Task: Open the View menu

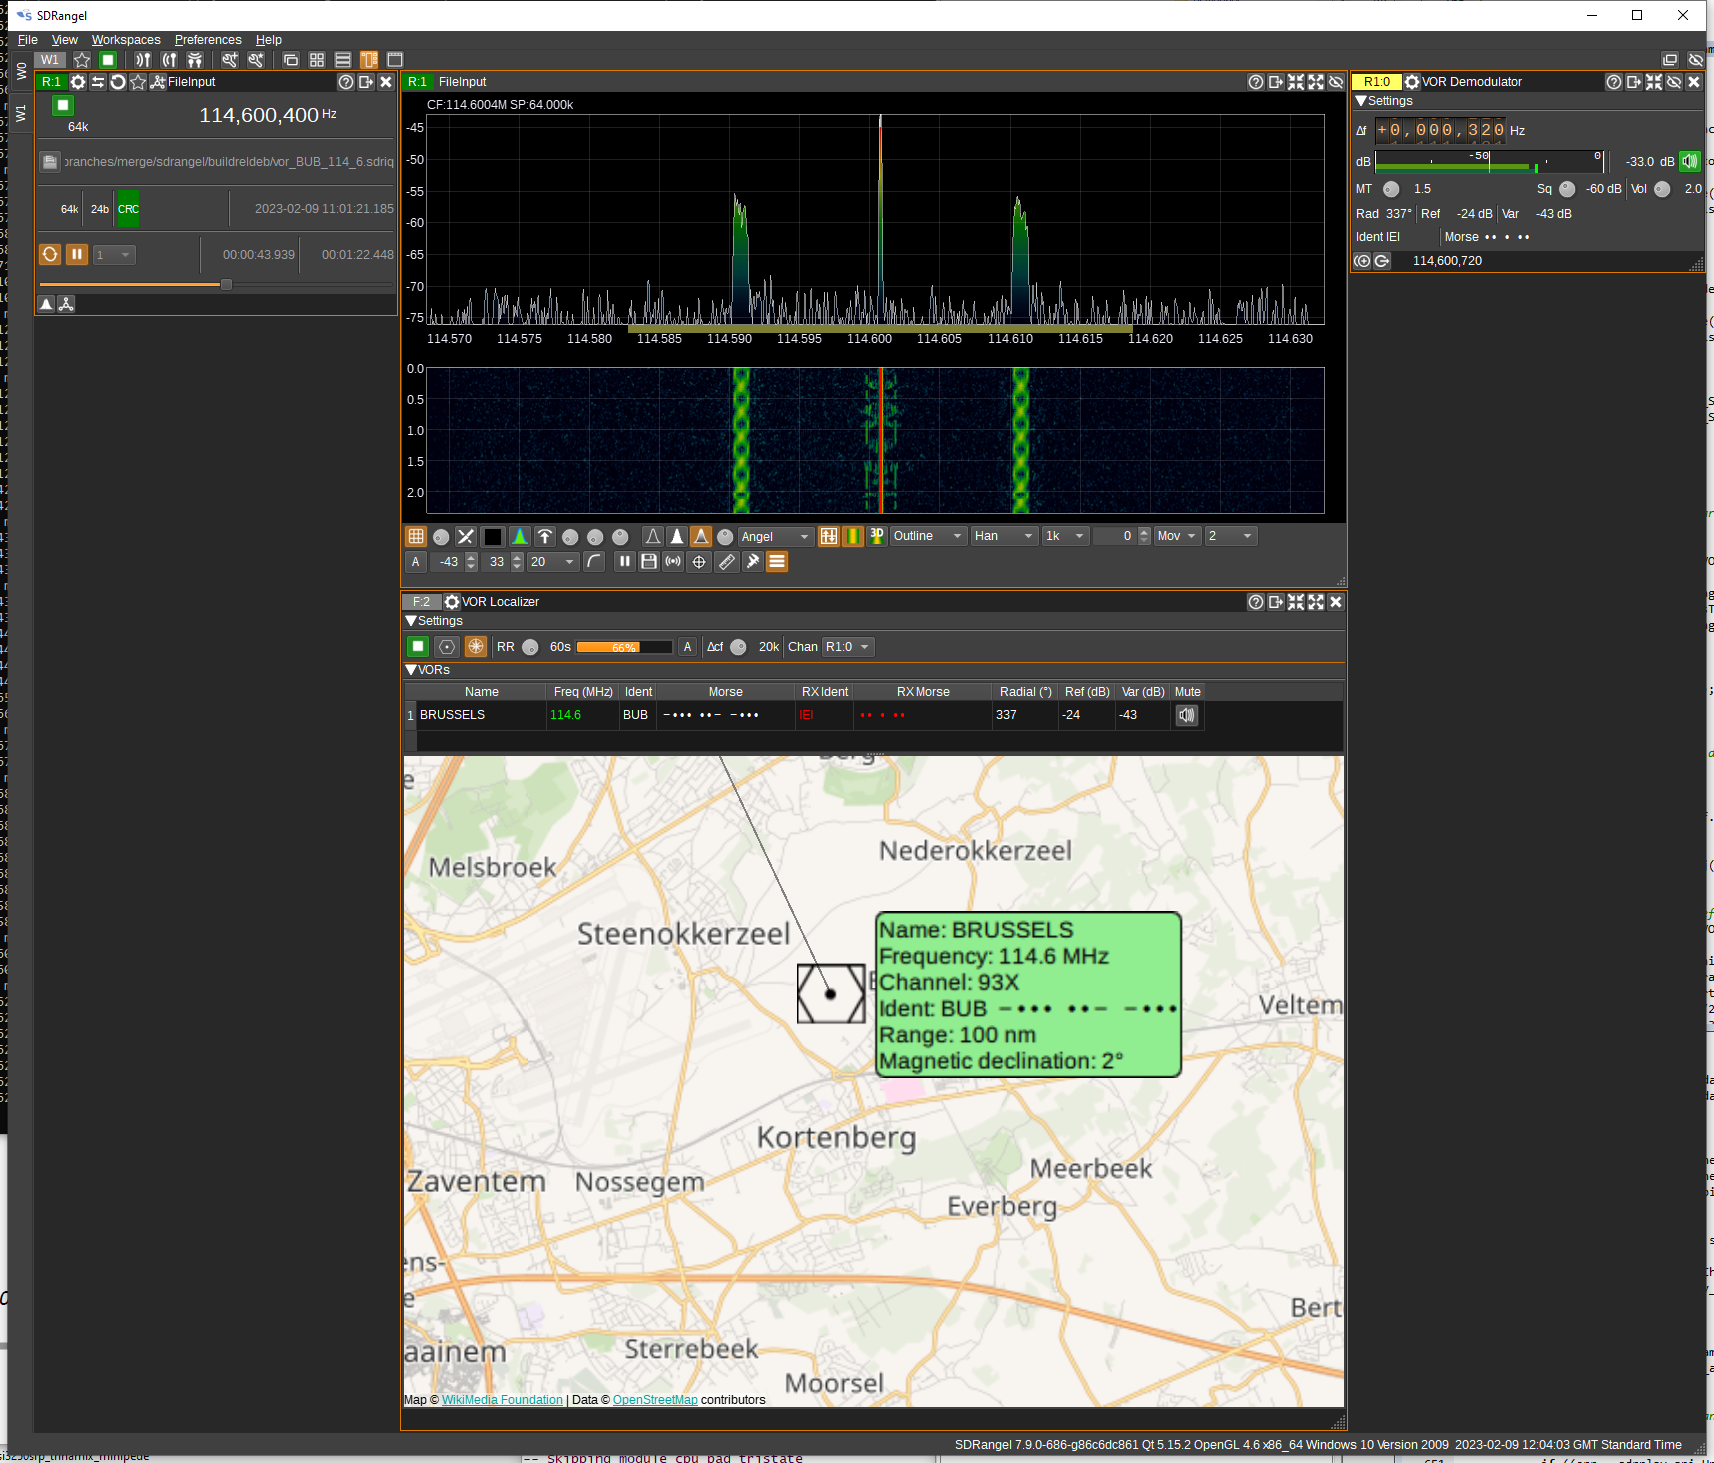Action: (x=64, y=40)
